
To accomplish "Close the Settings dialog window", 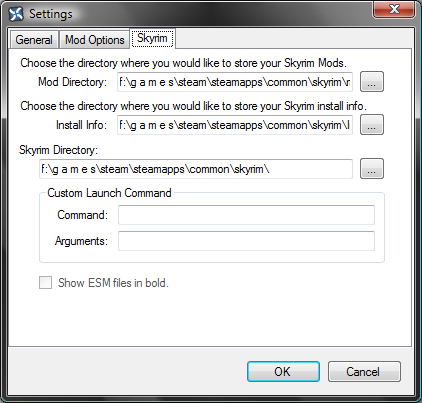I will (x=394, y=9).
